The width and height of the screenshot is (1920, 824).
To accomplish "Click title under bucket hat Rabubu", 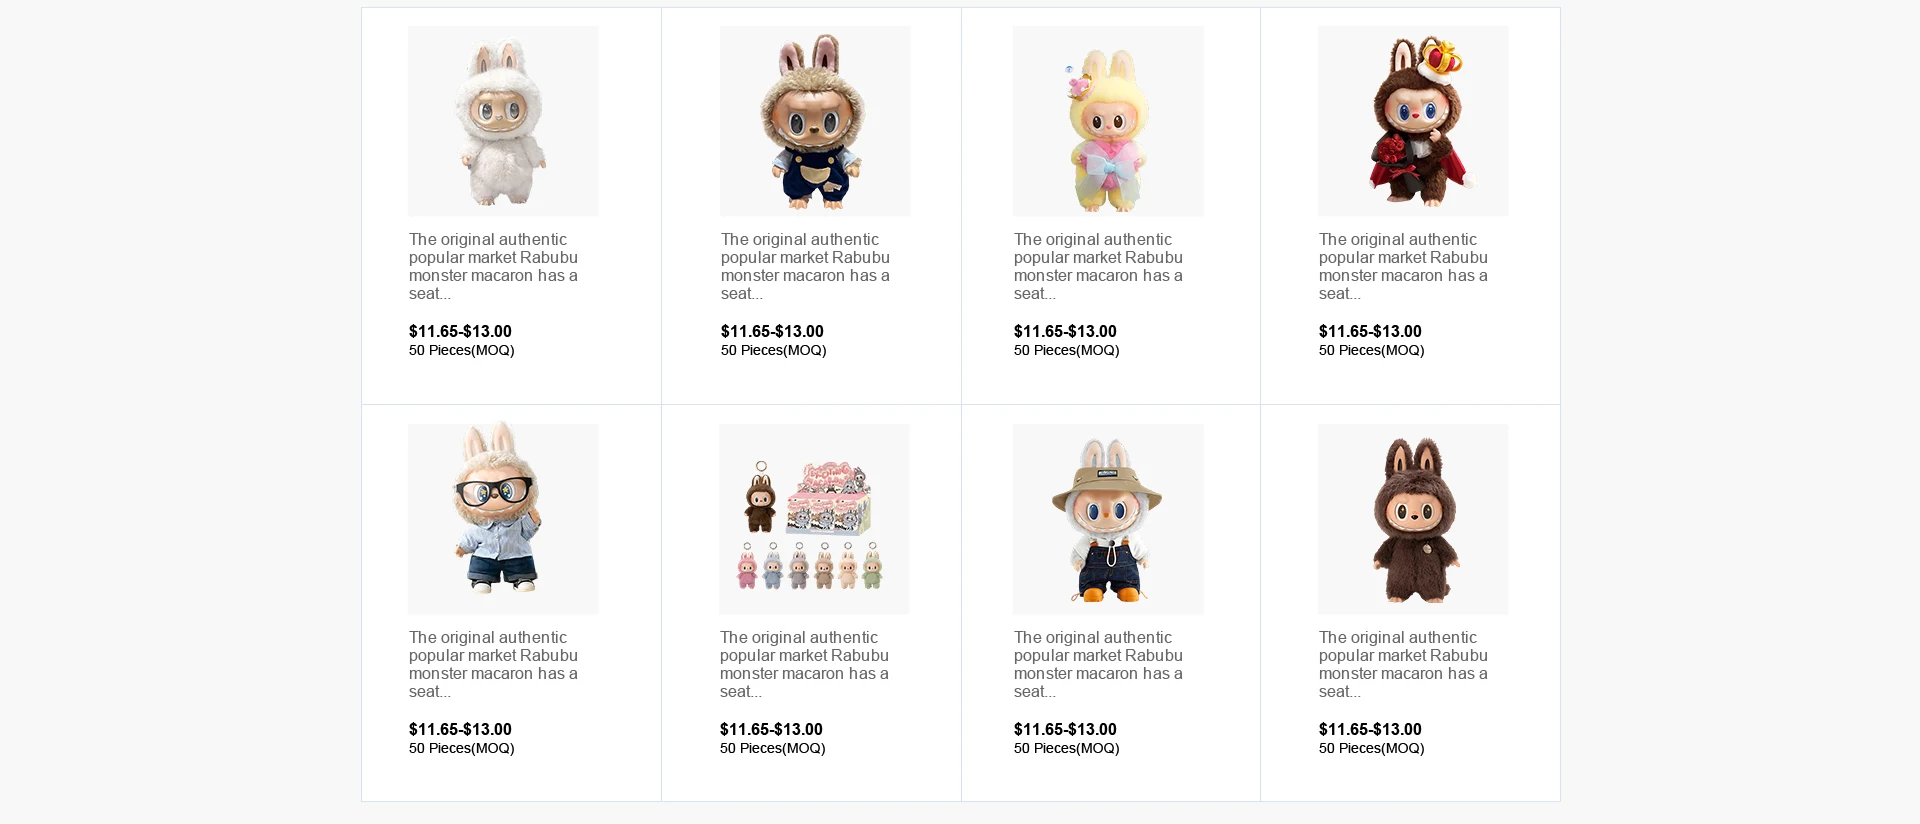I will [x=1098, y=664].
